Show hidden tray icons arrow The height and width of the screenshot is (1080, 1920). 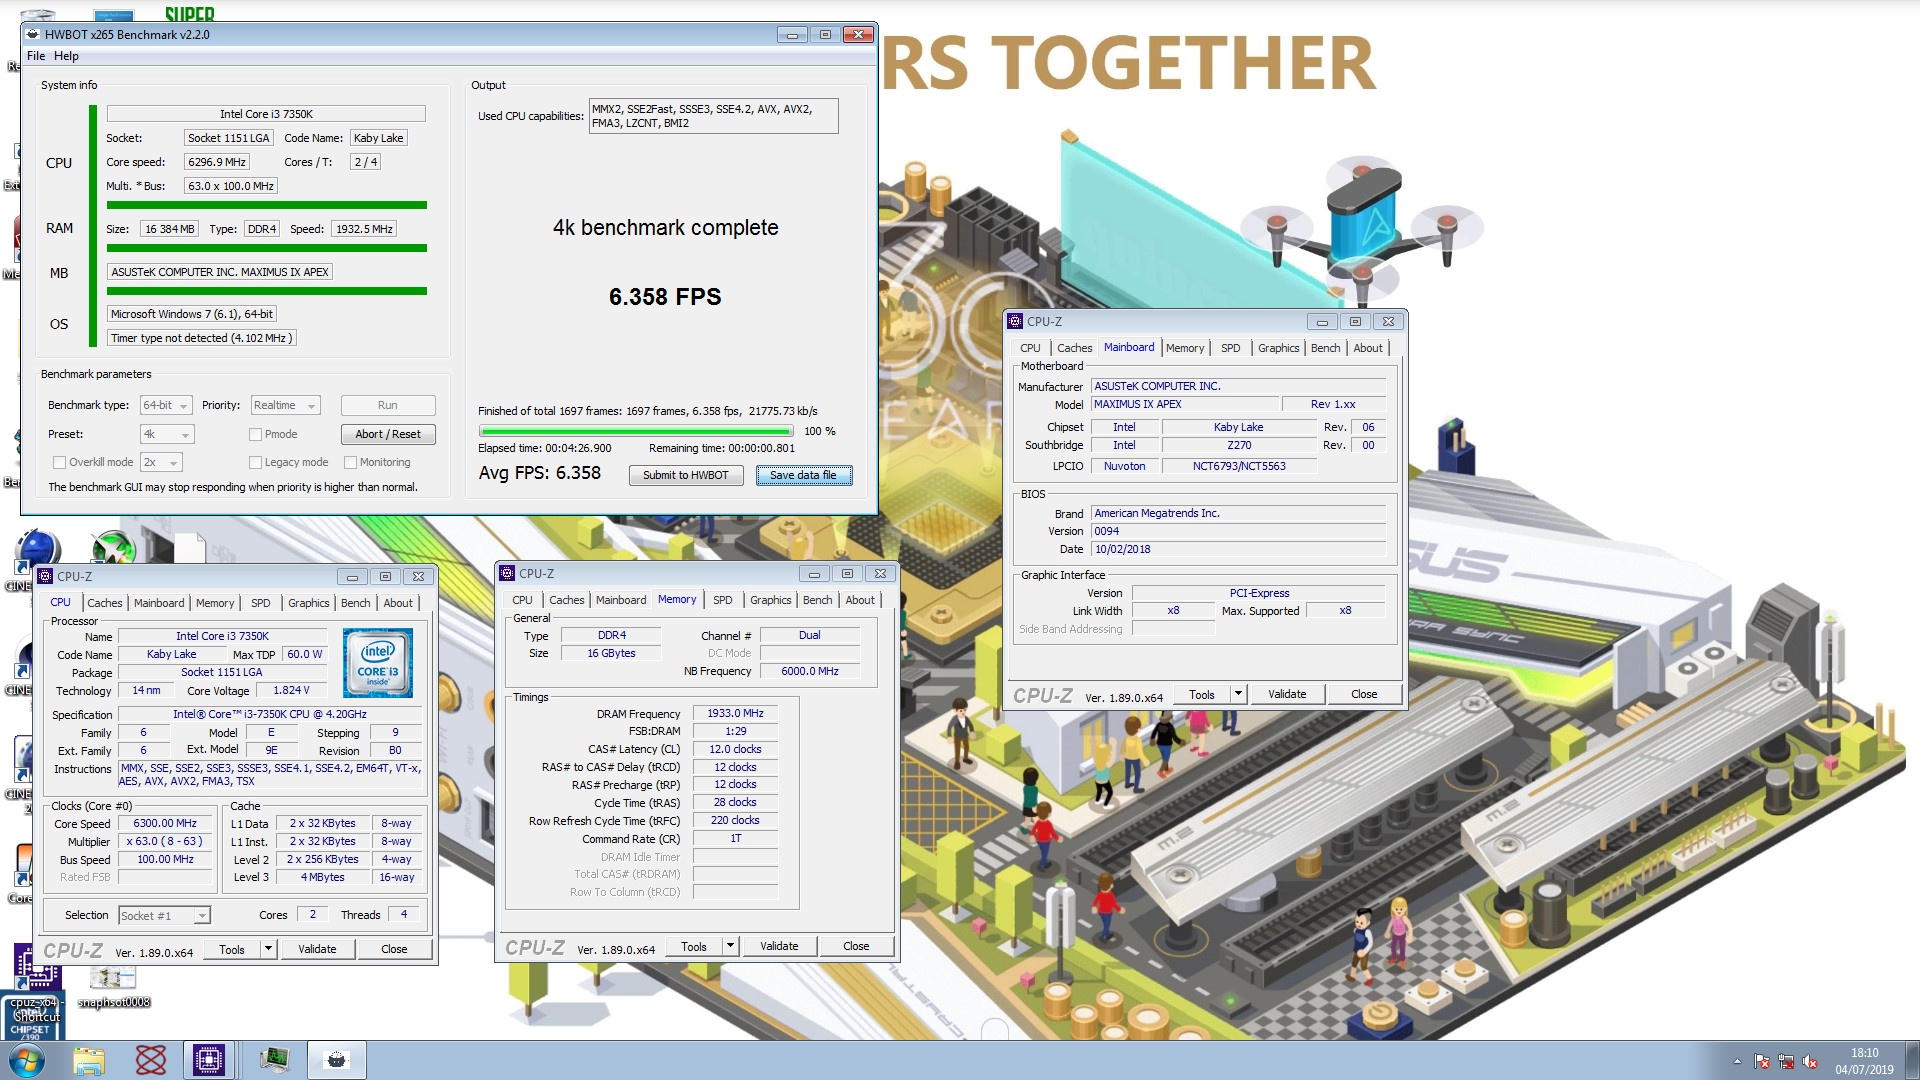click(x=1737, y=1061)
